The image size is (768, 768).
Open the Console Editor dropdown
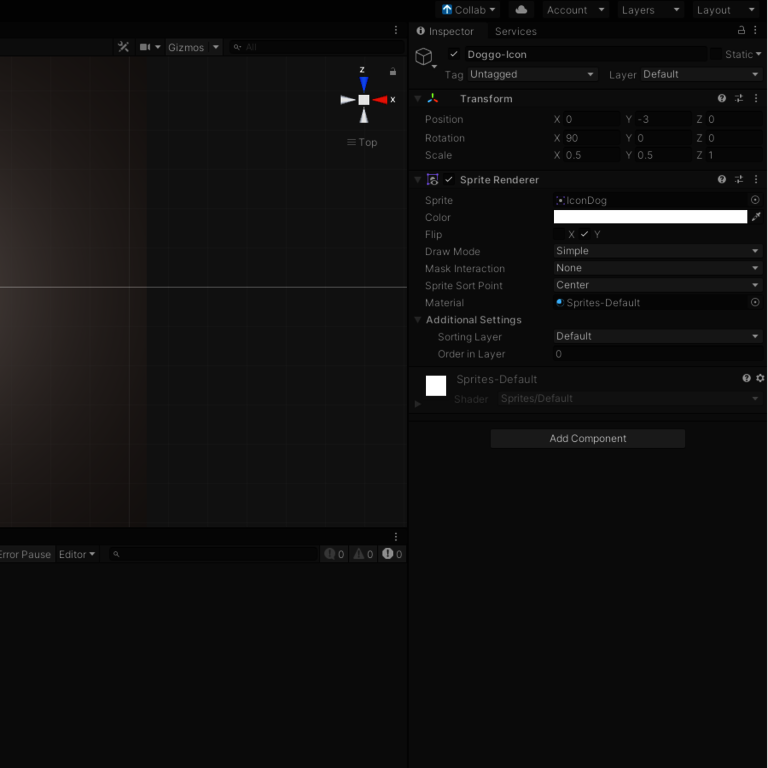click(77, 554)
